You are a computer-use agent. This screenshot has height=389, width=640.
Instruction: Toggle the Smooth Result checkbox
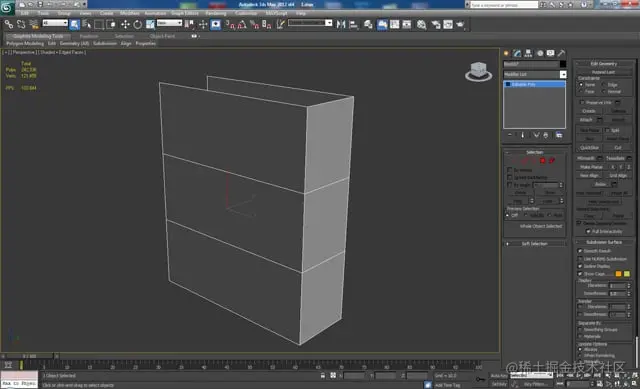580,251
